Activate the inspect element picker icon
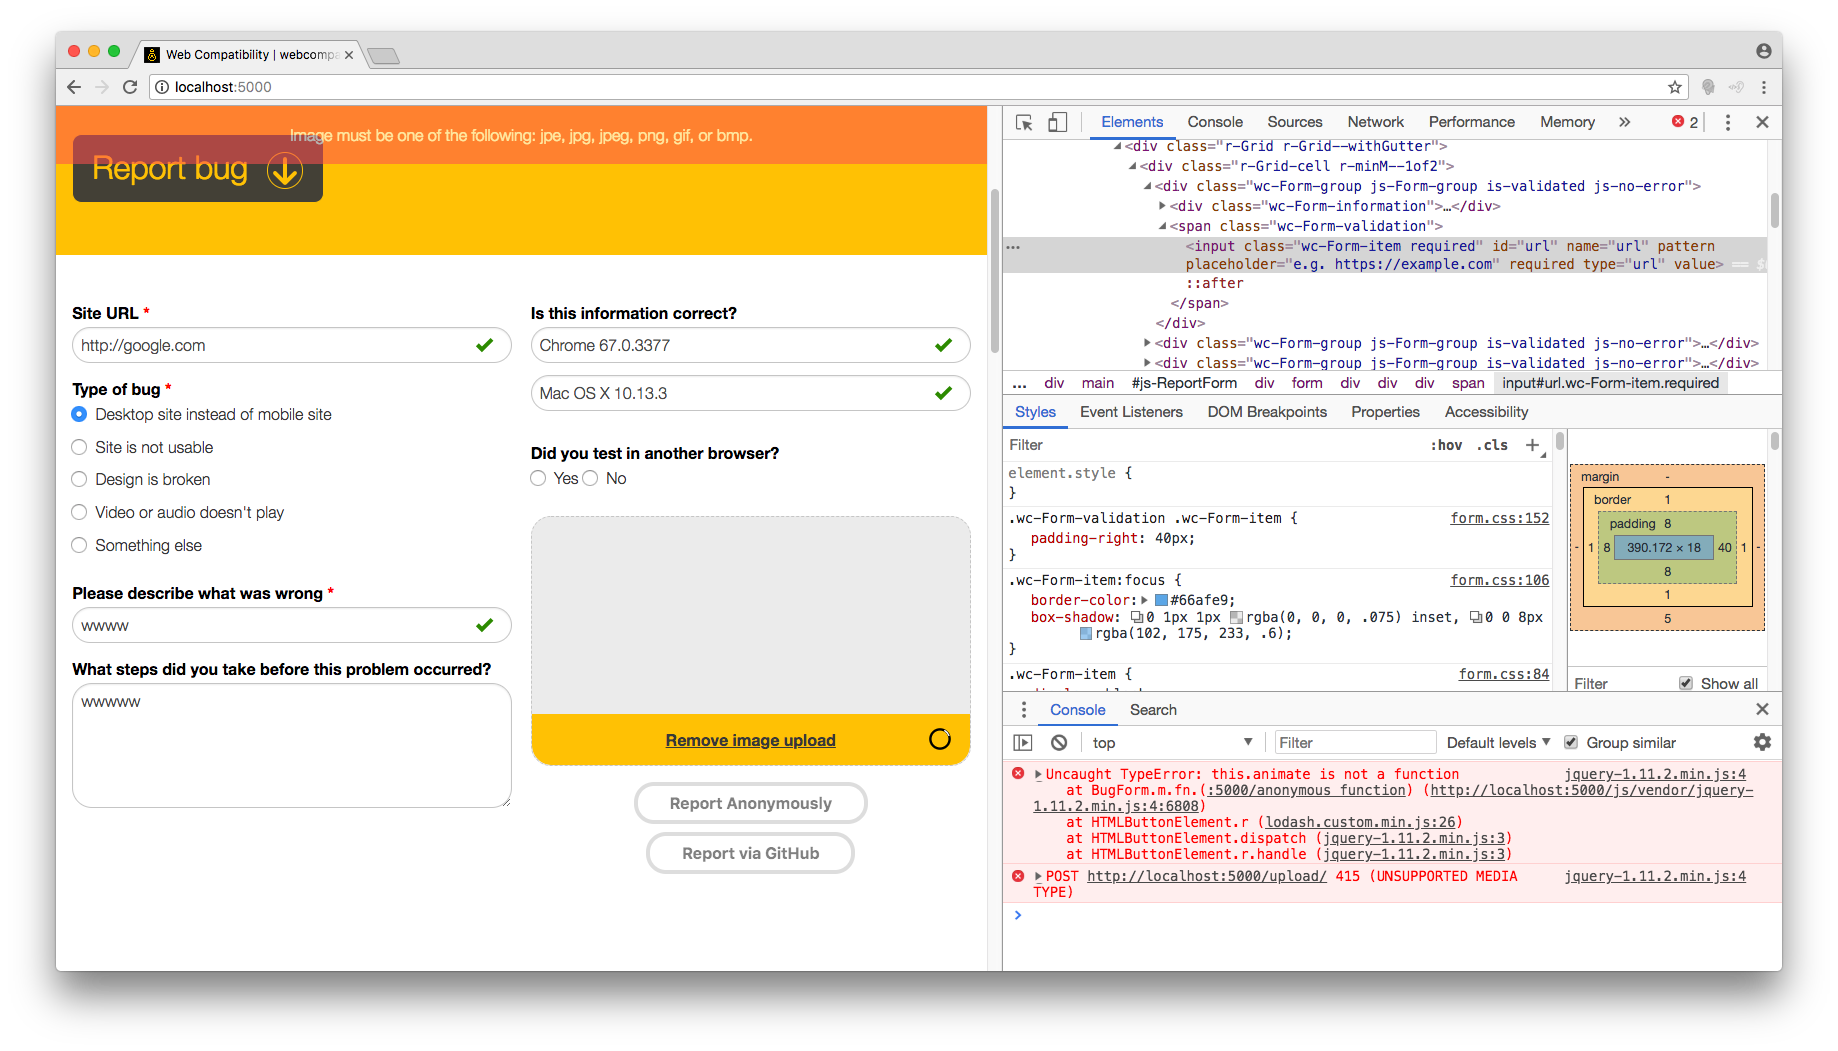Screen dimensions: 1838x1051 1024,122
